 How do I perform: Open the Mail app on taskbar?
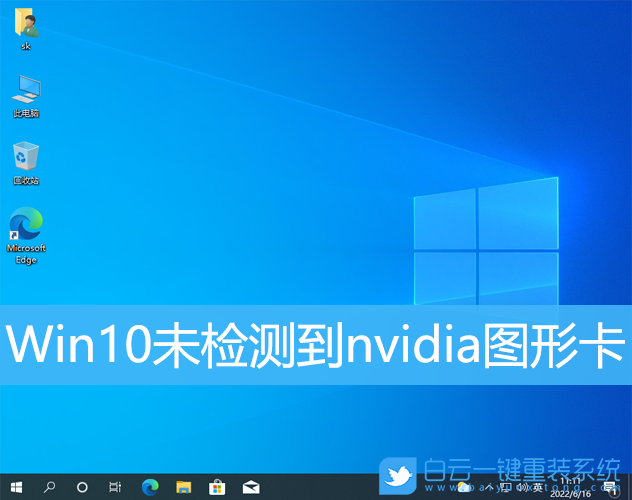point(251,487)
